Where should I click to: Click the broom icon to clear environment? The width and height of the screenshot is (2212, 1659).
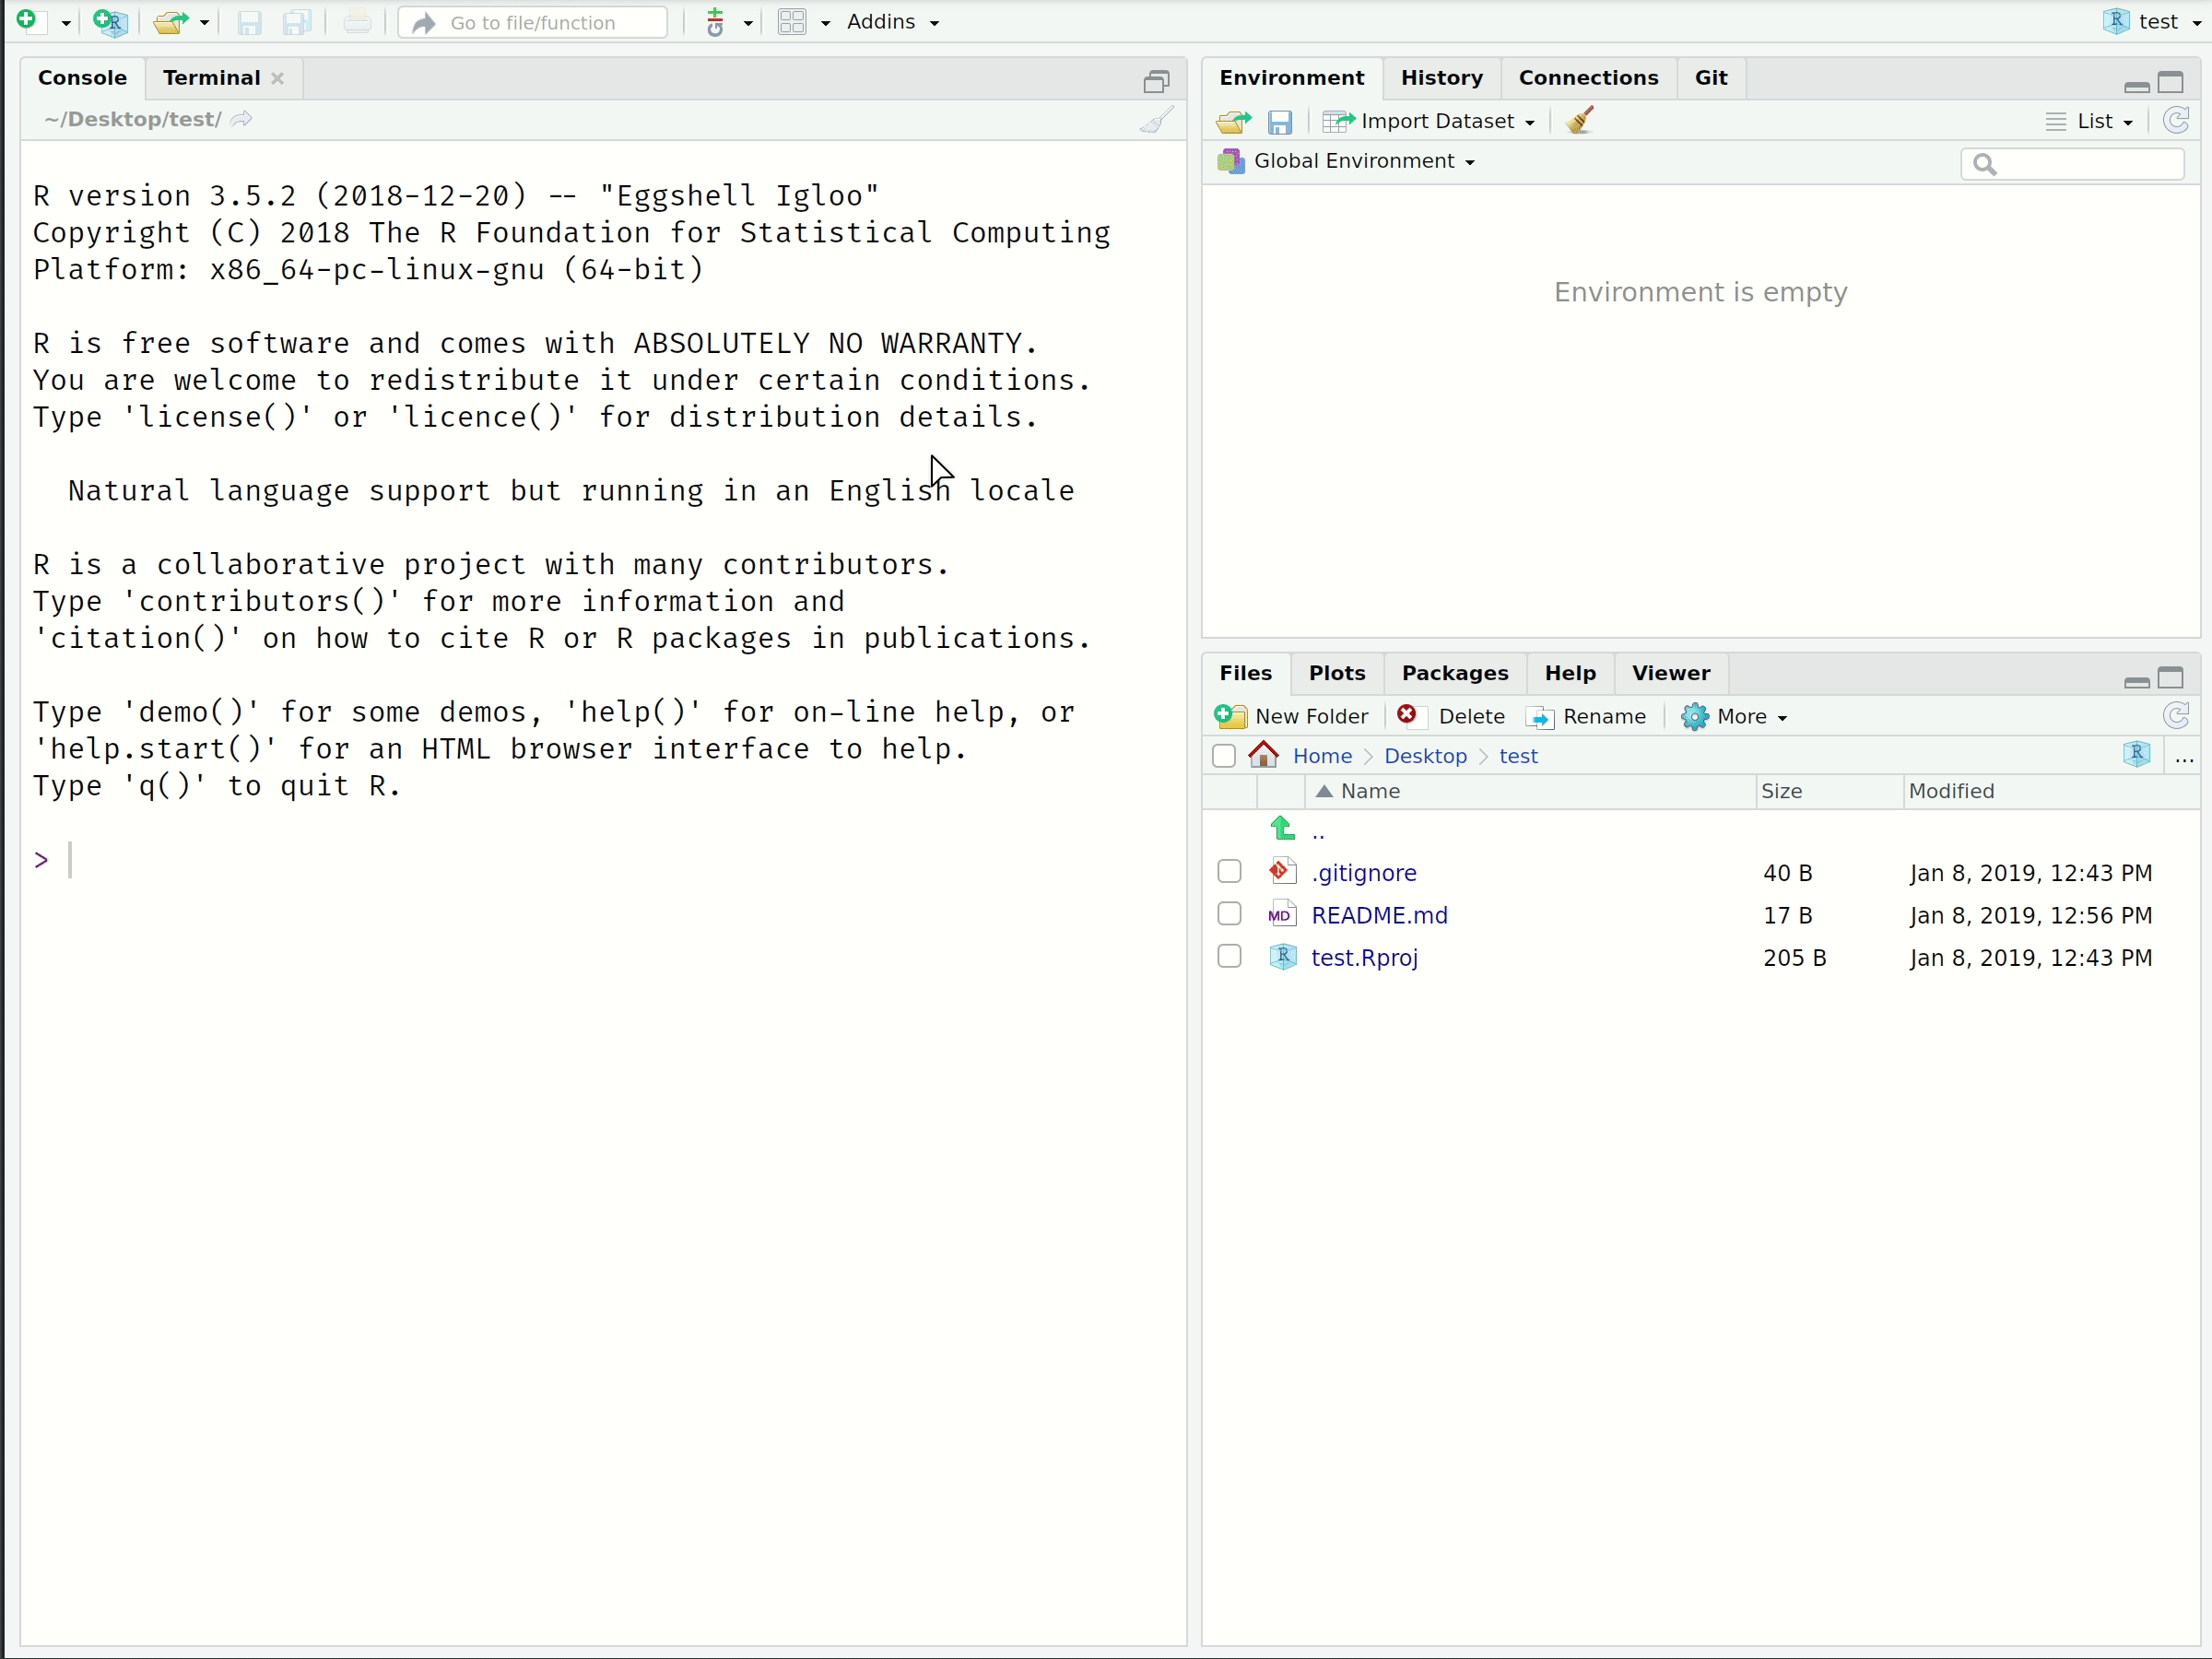[1580, 121]
